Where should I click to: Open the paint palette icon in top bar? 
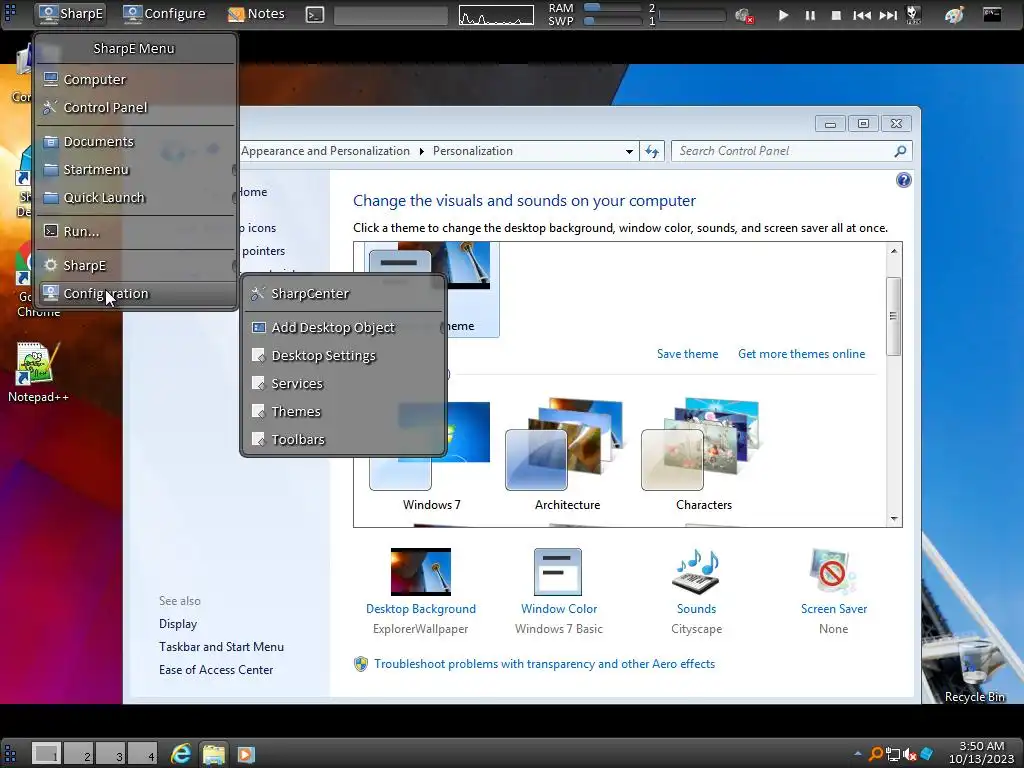tap(954, 15)
